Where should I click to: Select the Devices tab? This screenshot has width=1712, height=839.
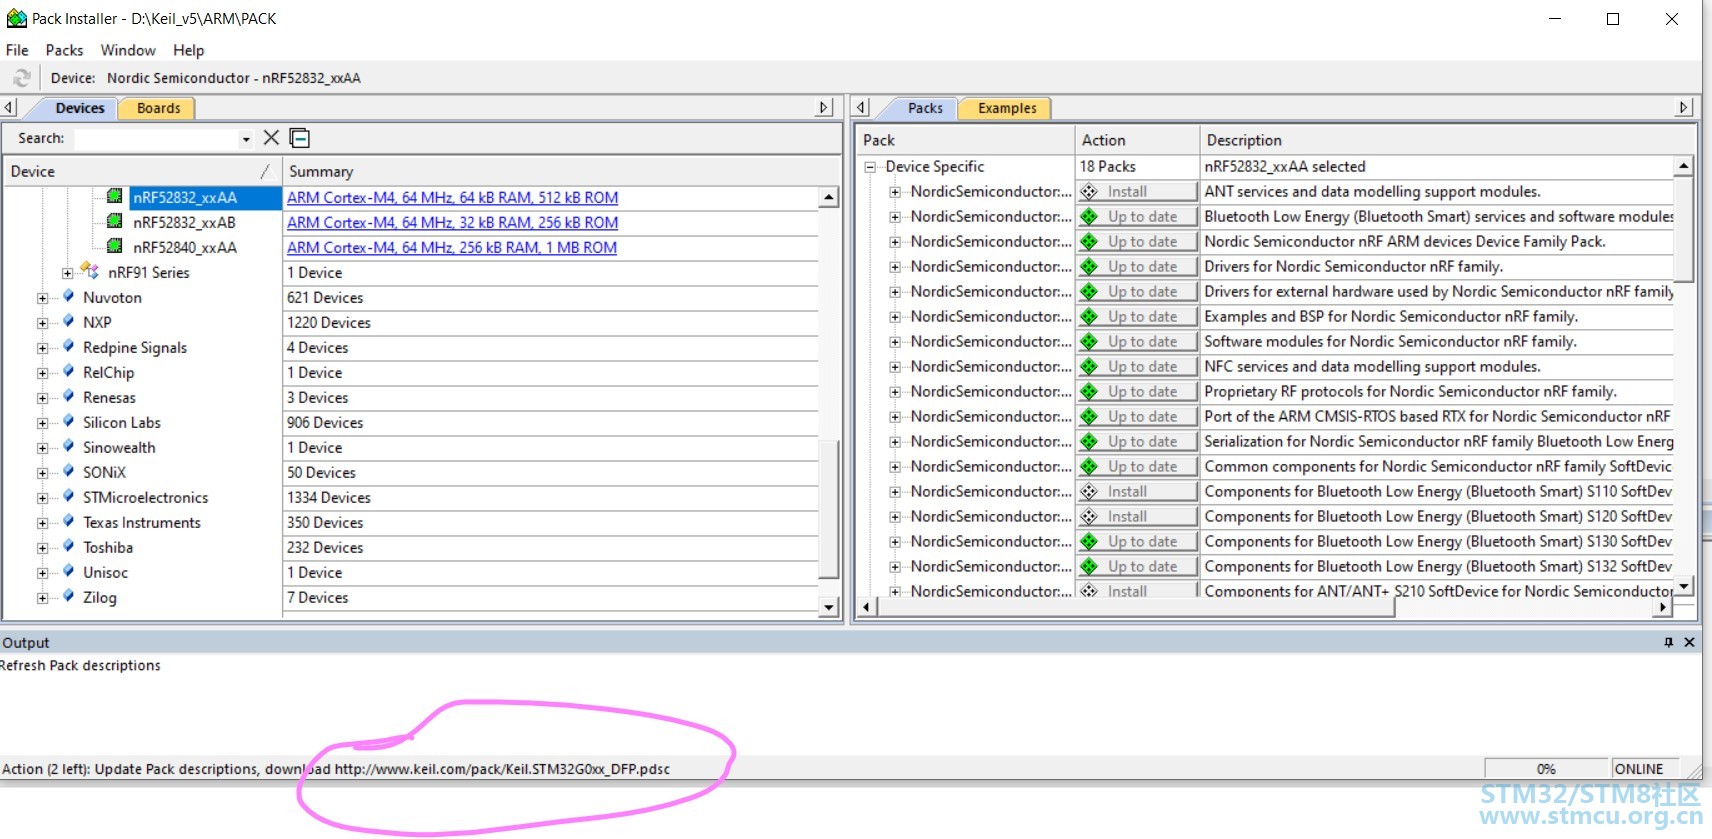point(79,108)
